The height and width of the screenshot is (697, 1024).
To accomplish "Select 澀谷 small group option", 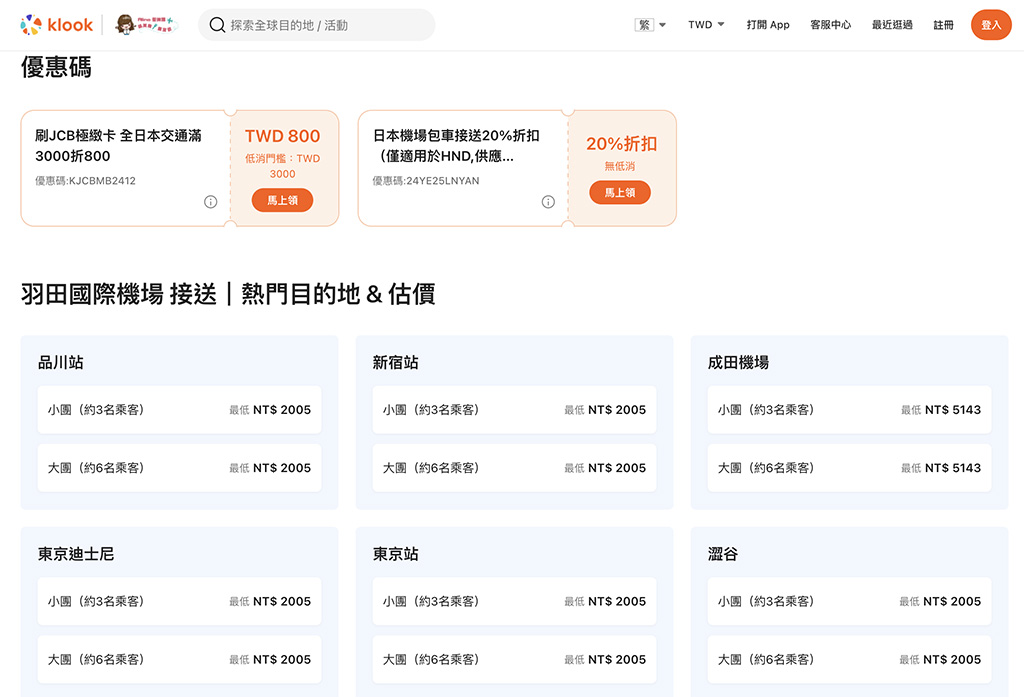I will click(x=849, y=601).
